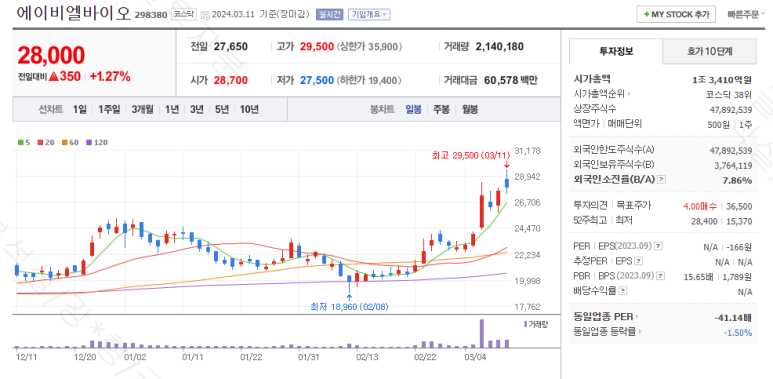This screenshot has width=773, height=379.
Task: Click the 고가 value 29,500
Action: [x=317, y=47]
